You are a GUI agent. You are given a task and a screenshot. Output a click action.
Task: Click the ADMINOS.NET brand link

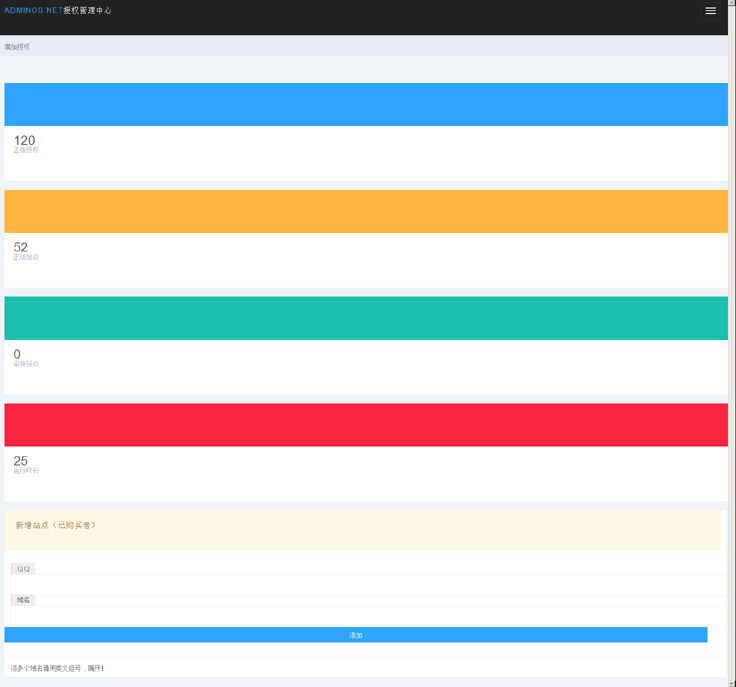coord(58,10)
